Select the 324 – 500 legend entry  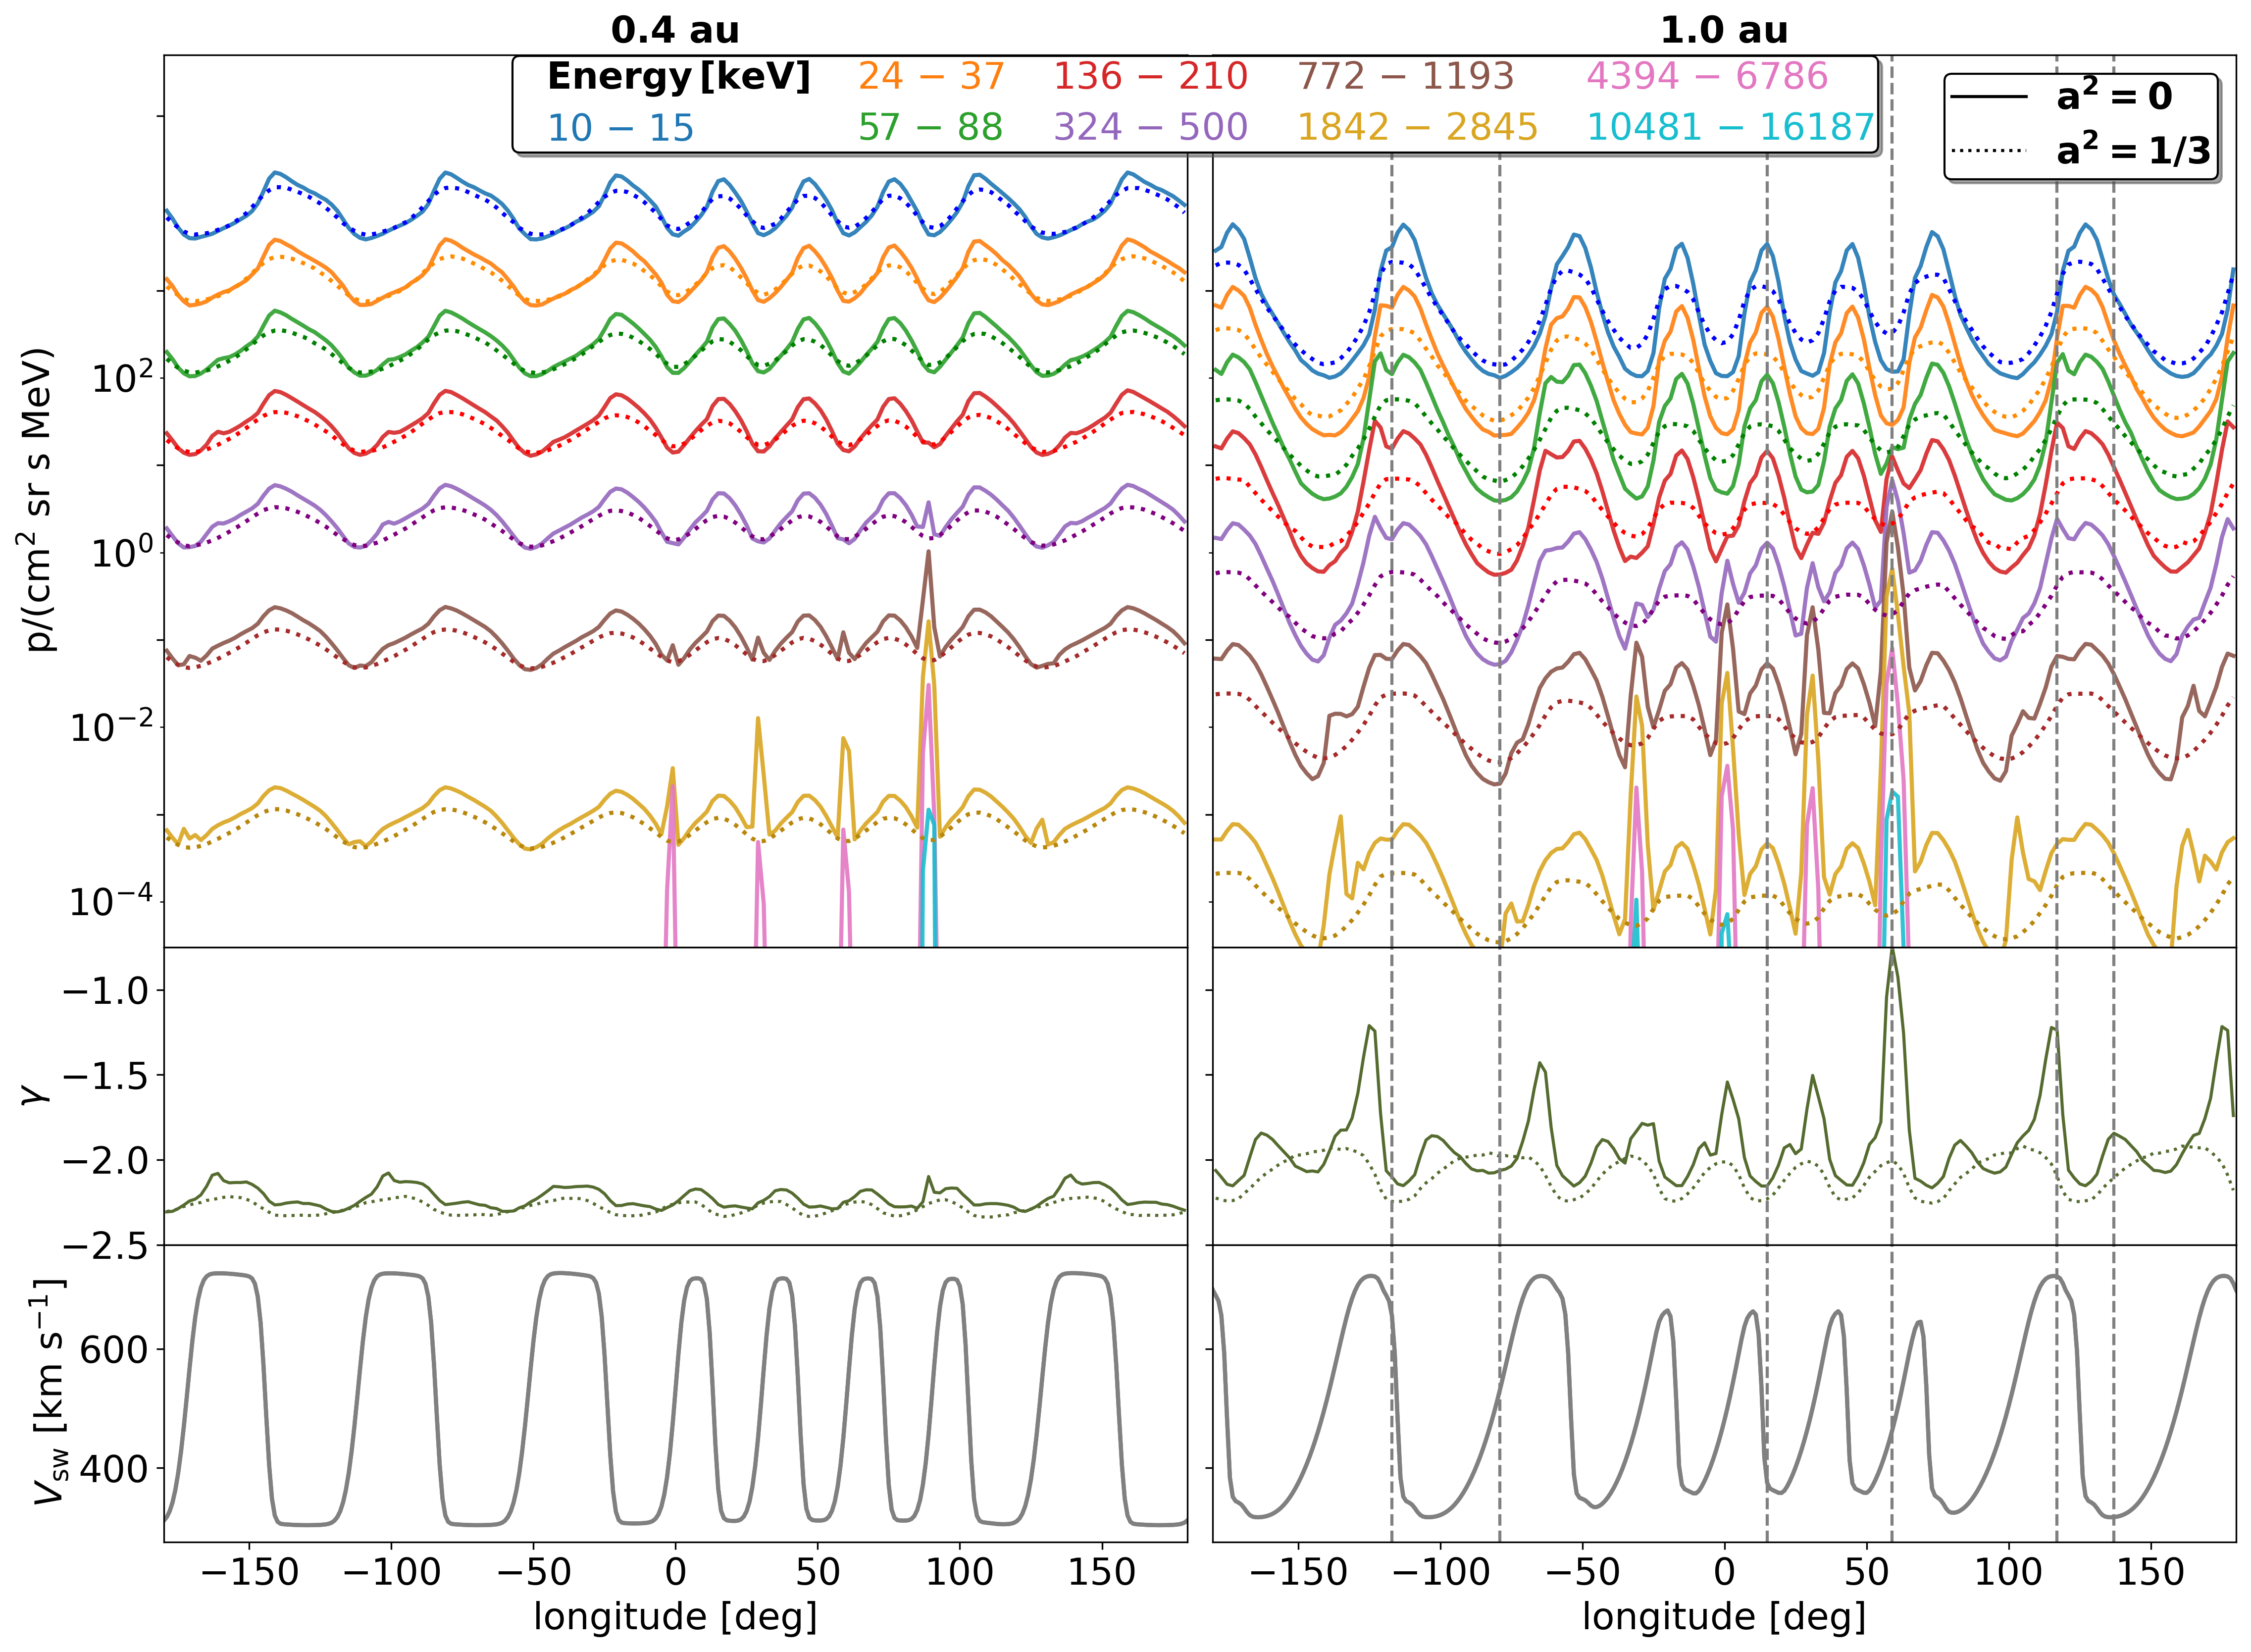pyautogui.click(x=1150, y=128)
